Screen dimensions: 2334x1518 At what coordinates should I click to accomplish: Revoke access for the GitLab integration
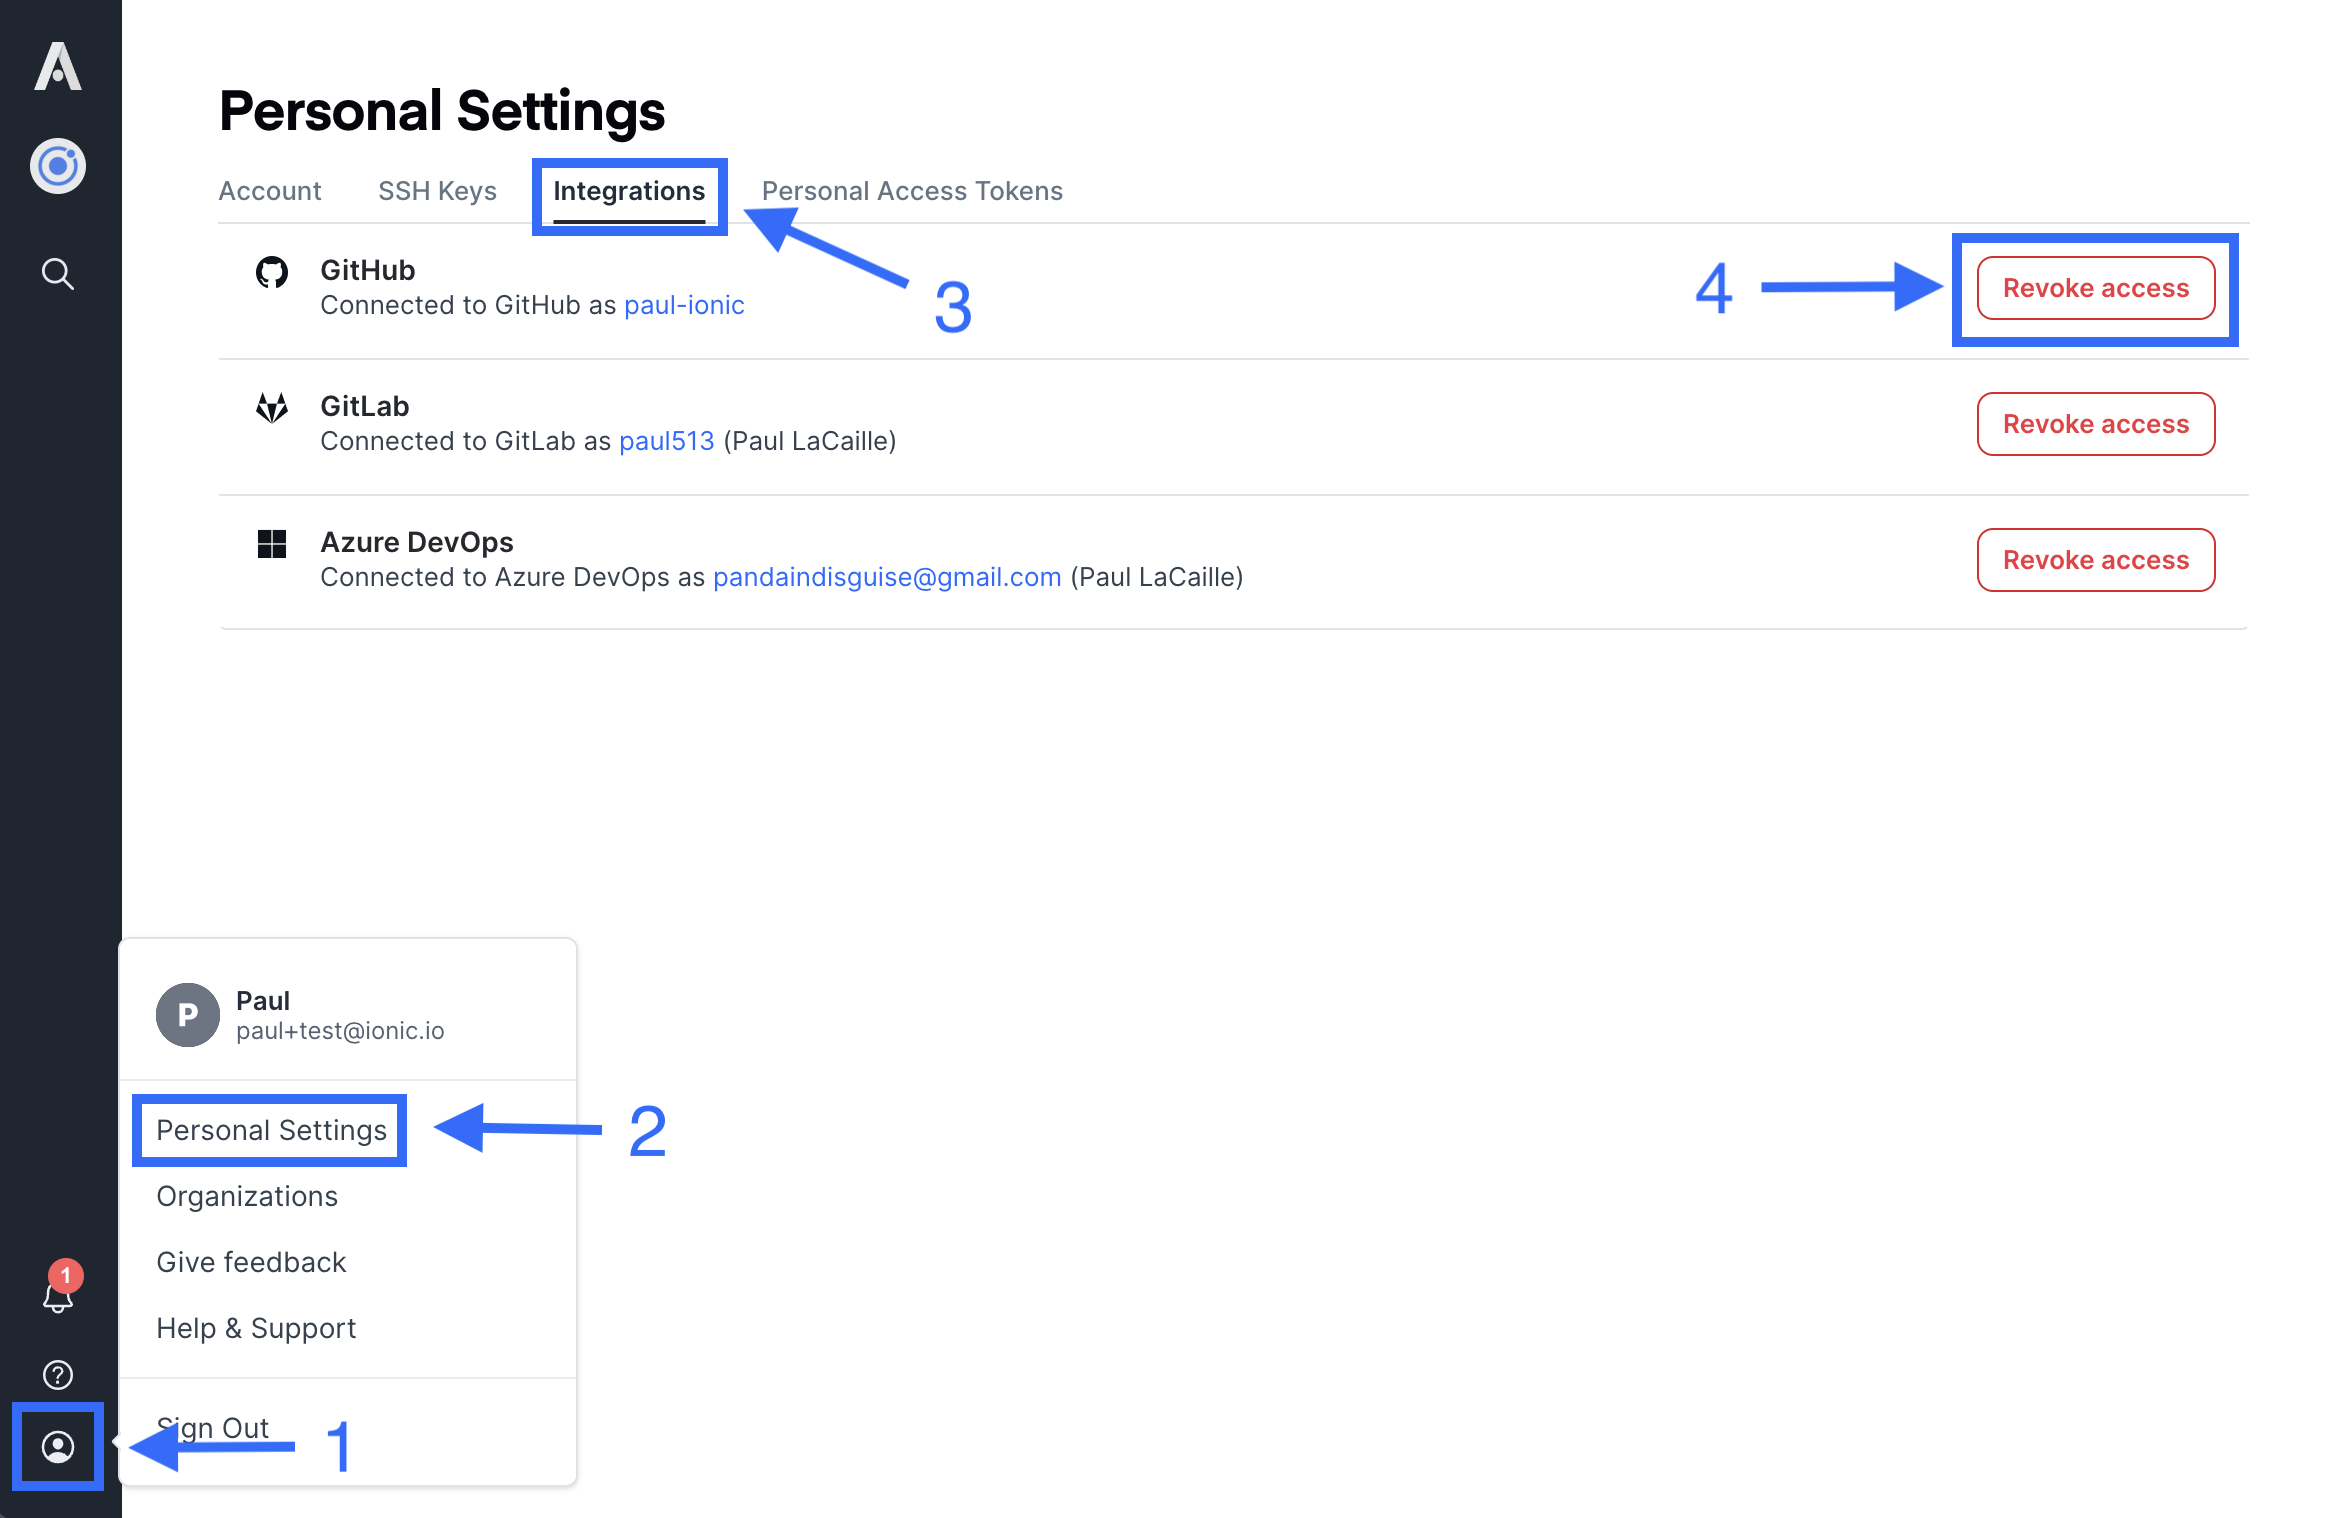[2096, 424]
